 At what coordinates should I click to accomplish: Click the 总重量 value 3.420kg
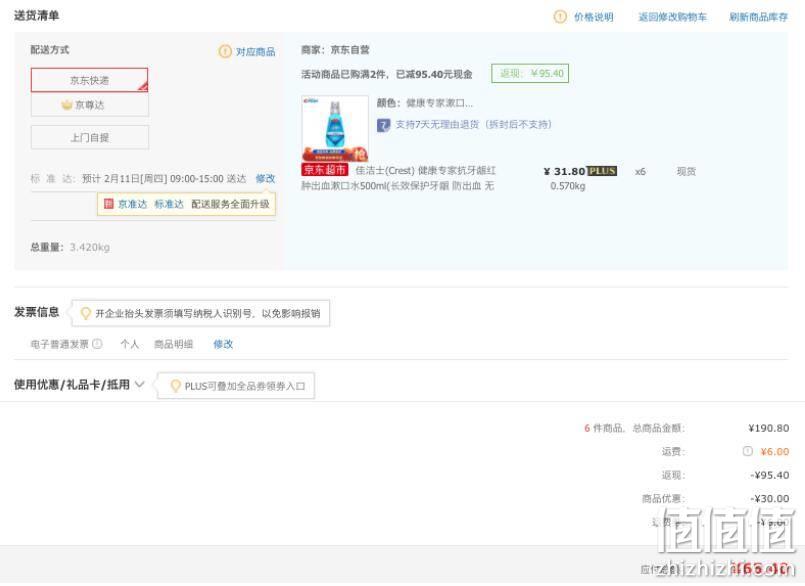(x=90, y=247)
